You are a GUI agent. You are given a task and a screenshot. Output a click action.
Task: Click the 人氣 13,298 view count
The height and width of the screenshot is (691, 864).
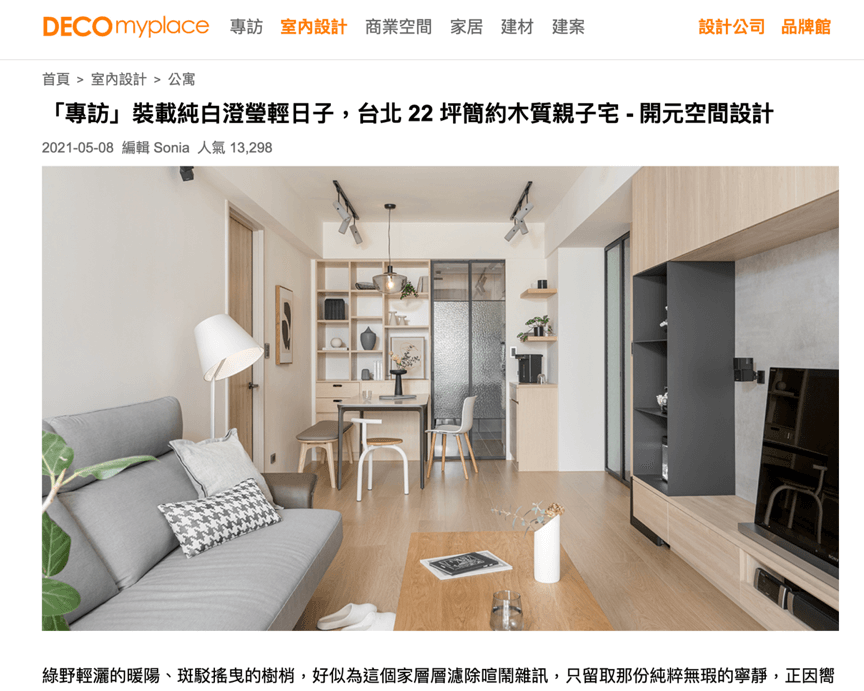coord(235,148)
